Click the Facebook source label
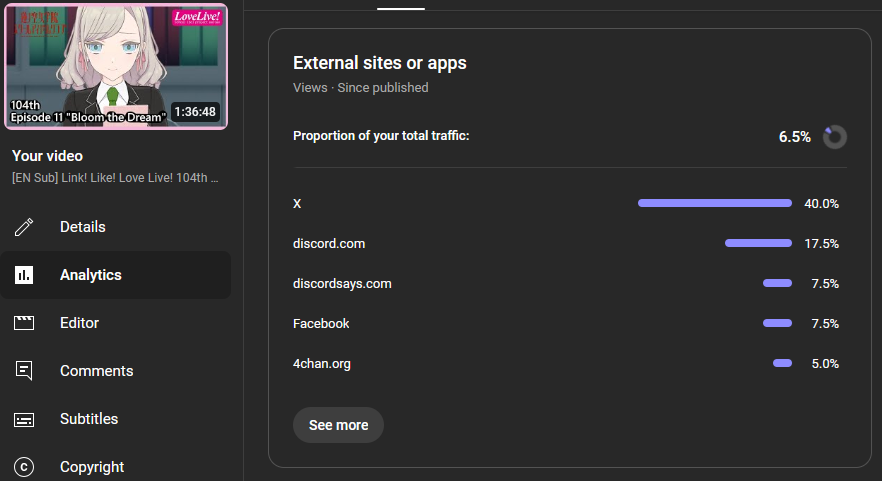This screenshot has width=882, height=481. coord(321,323)
